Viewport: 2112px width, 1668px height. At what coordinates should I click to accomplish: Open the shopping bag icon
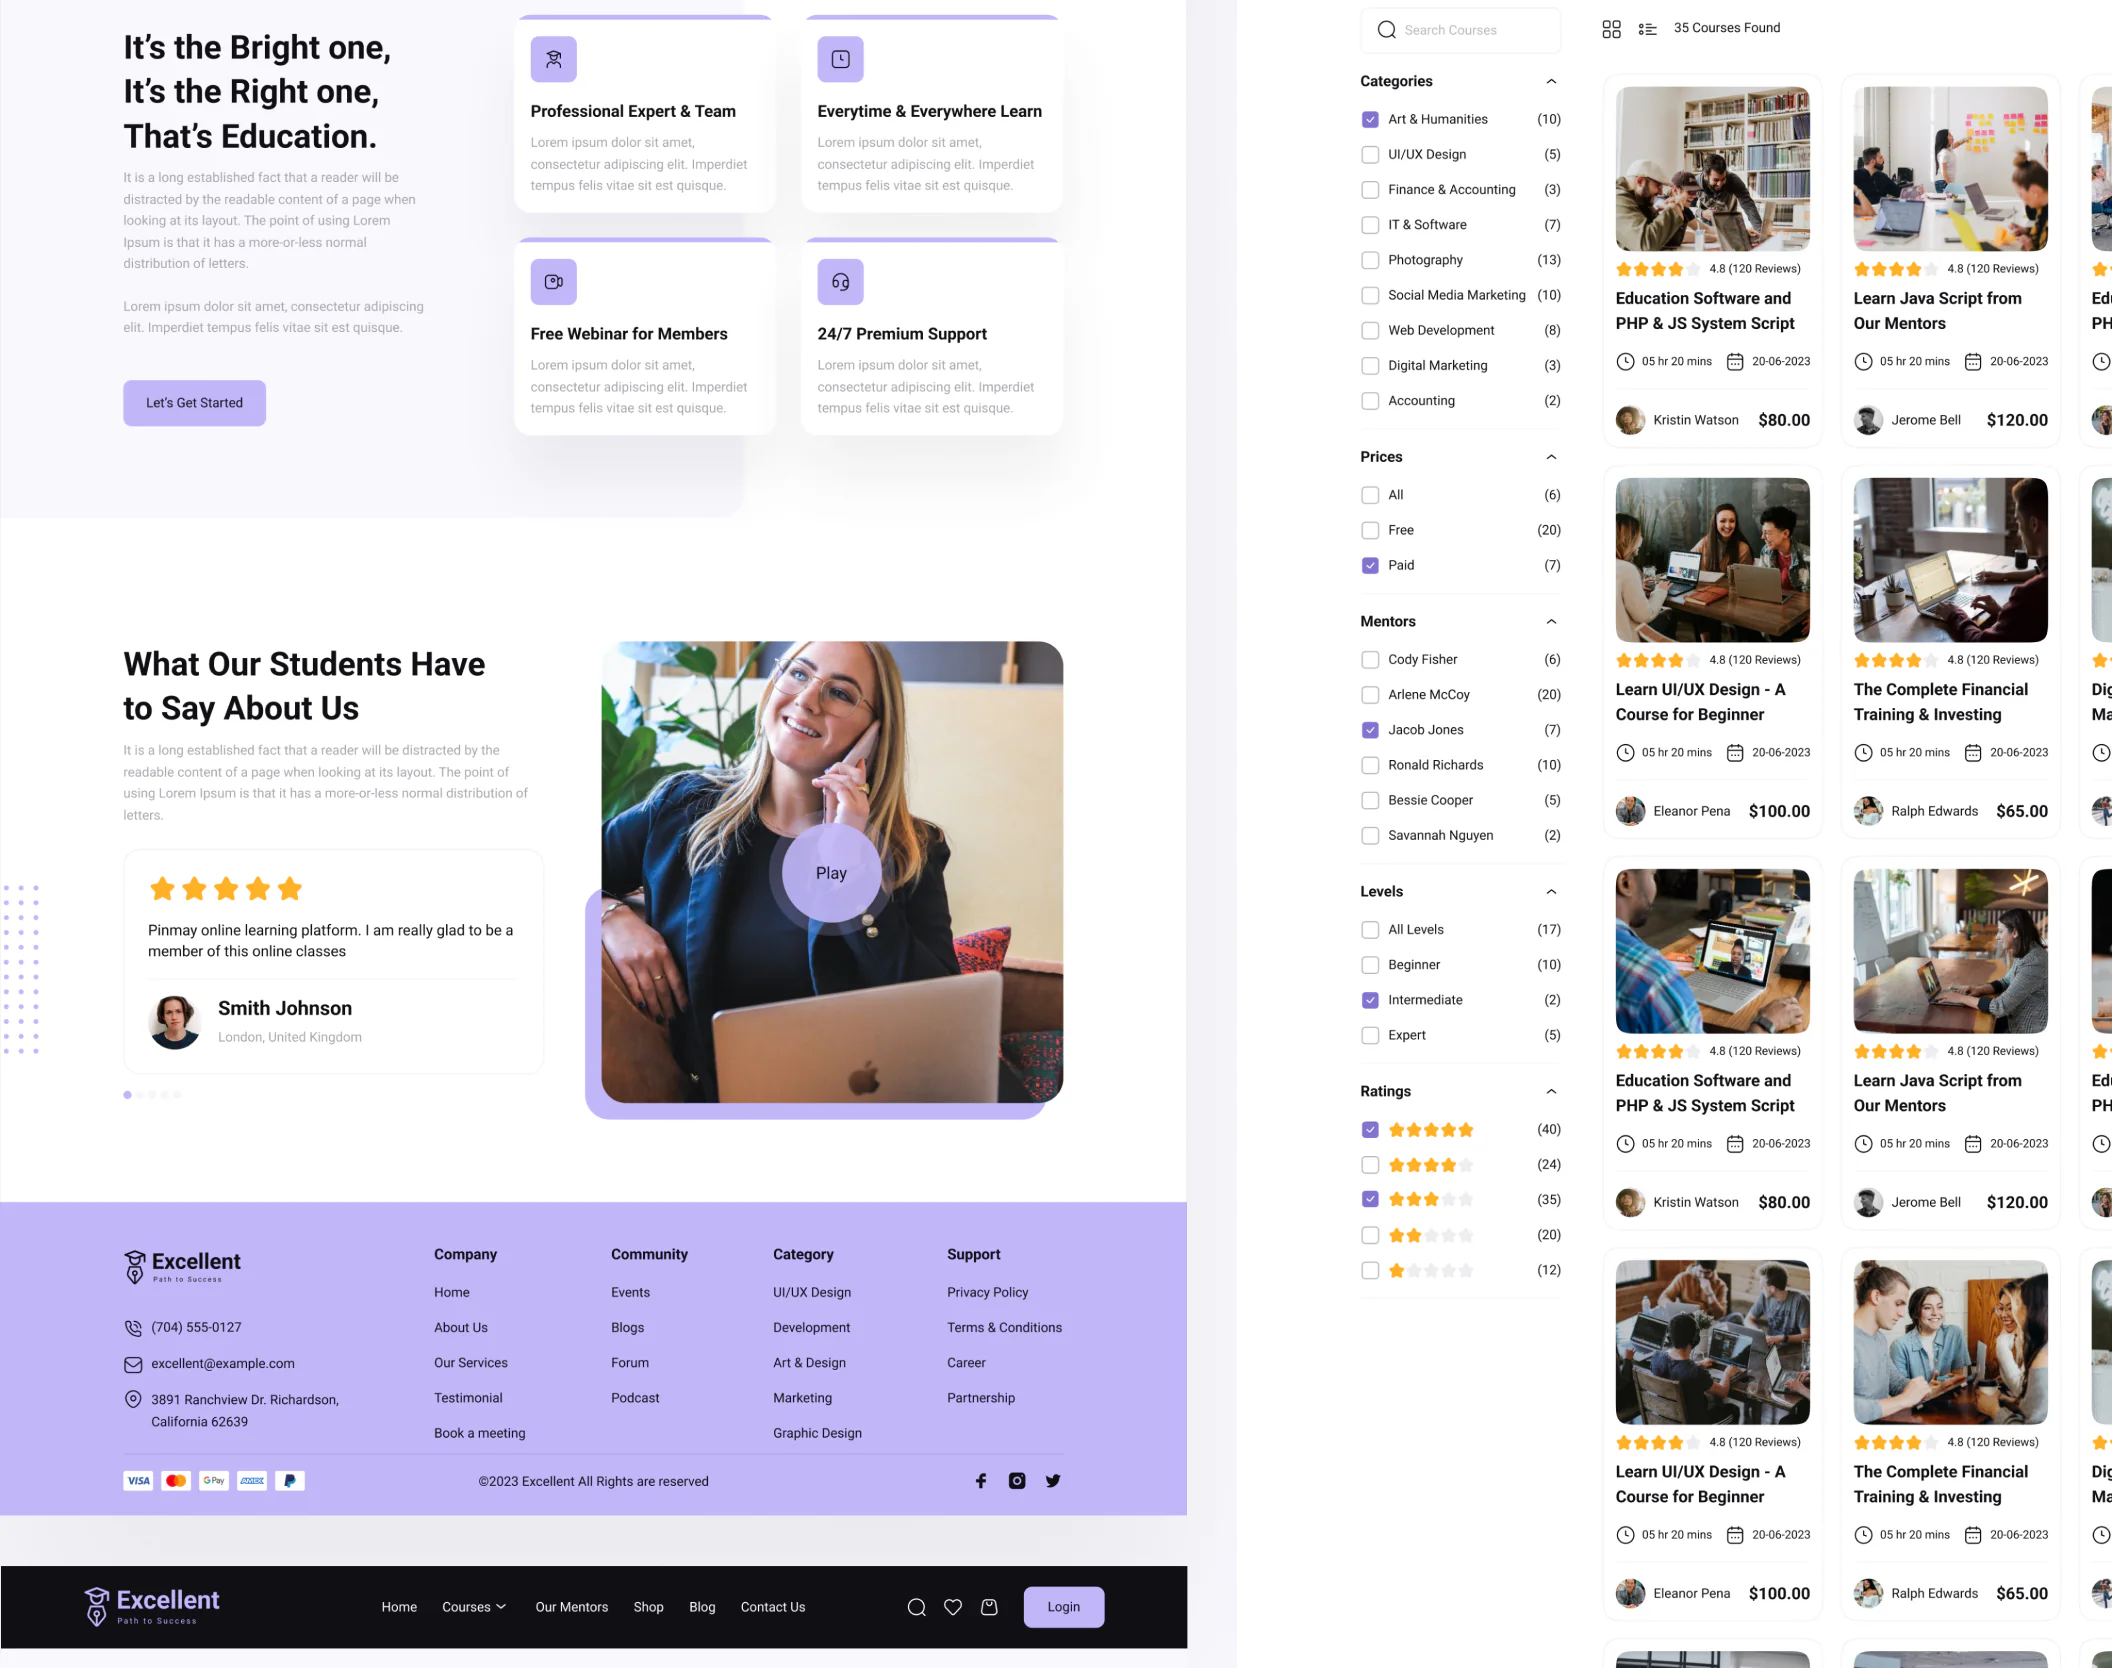(989, 1607)
